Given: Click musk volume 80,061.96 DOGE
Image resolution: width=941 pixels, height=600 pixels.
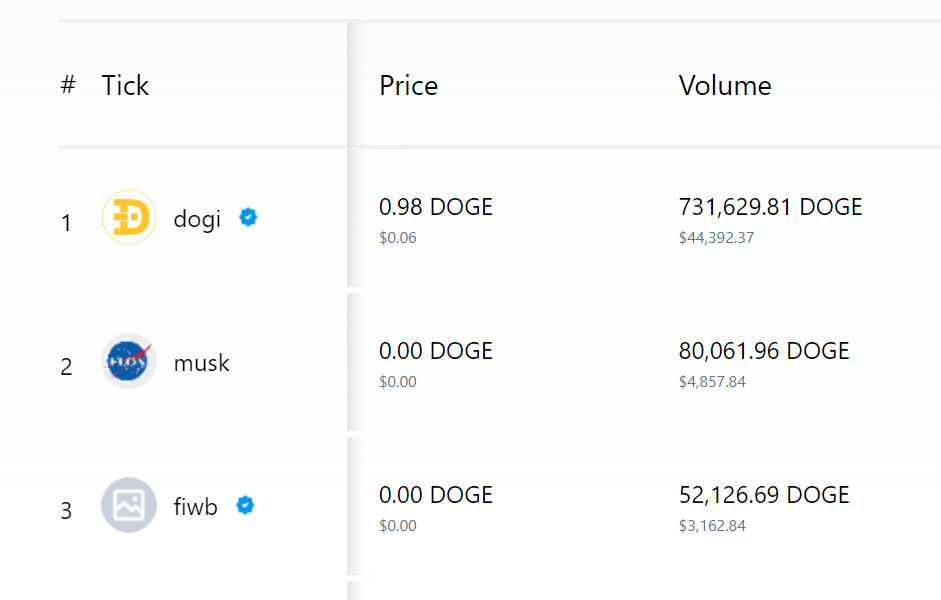Looking at the screenshot, I should pyautogui.click(x=764, y=351).
